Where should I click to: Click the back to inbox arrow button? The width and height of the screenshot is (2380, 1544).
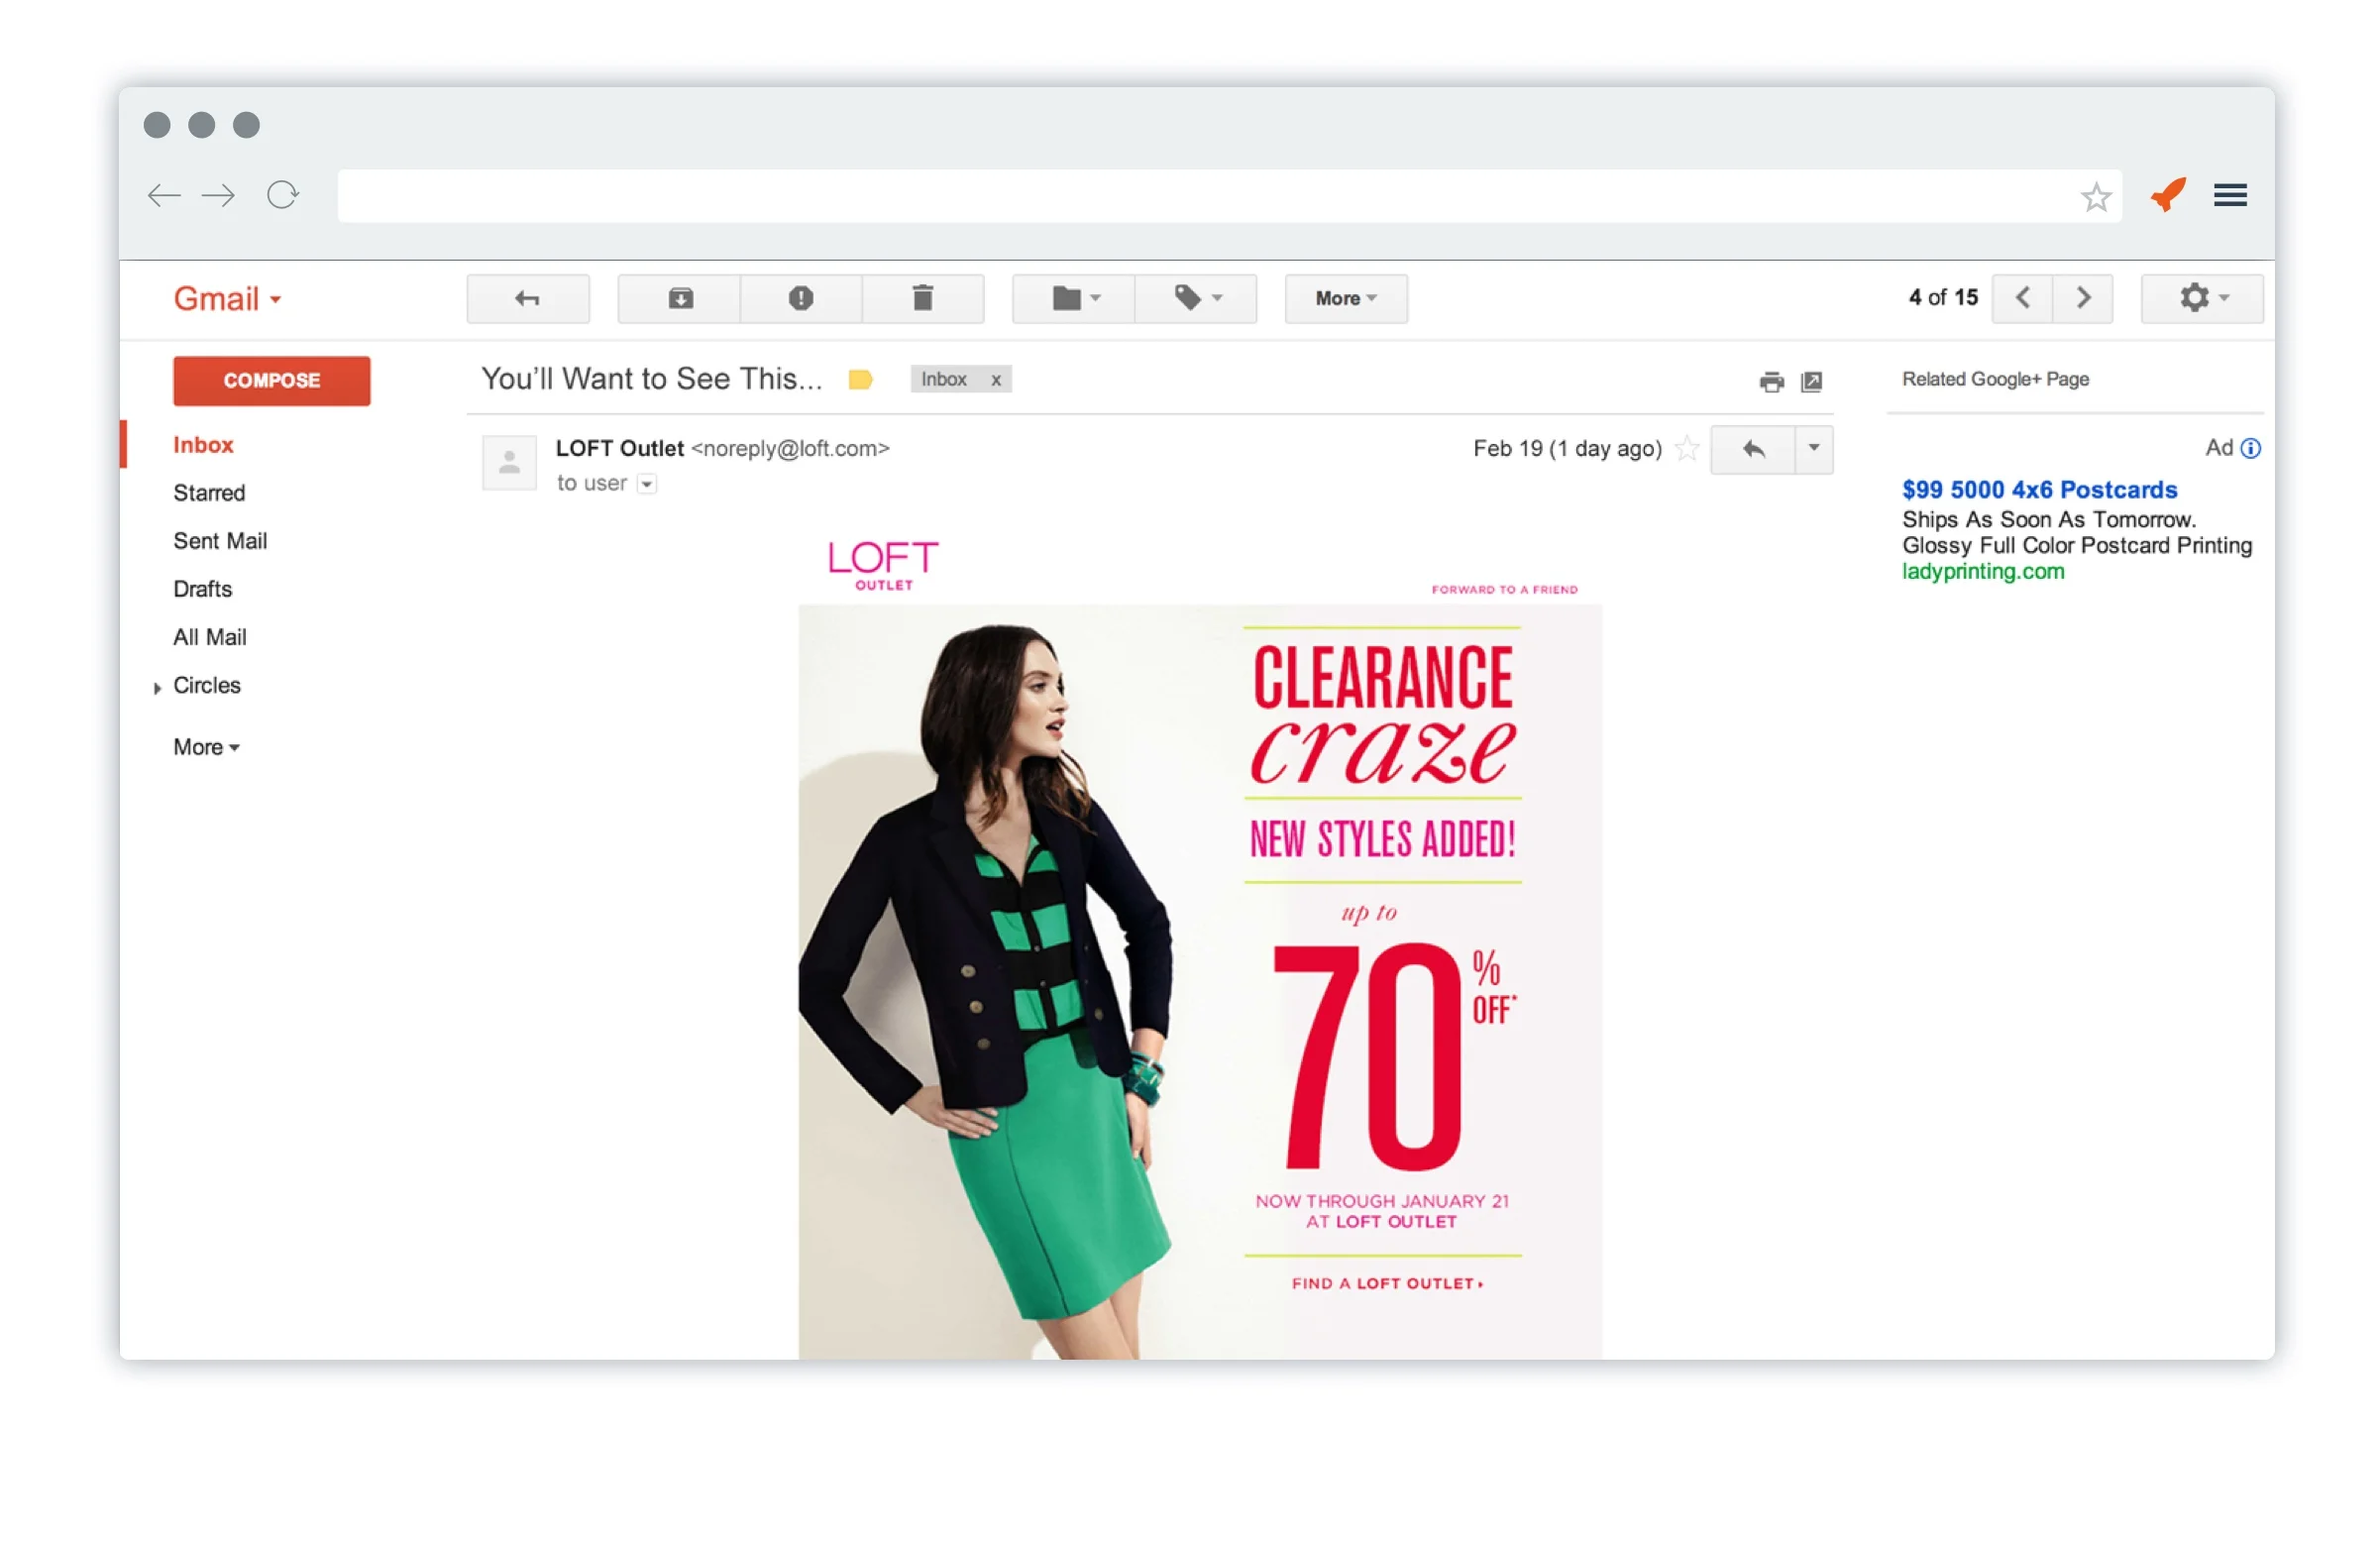[528, 298]
